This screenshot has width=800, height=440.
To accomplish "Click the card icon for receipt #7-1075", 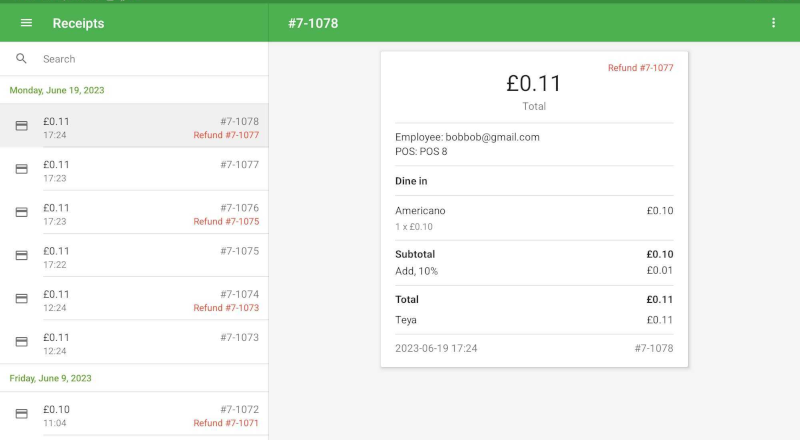I will pos(21,255).
